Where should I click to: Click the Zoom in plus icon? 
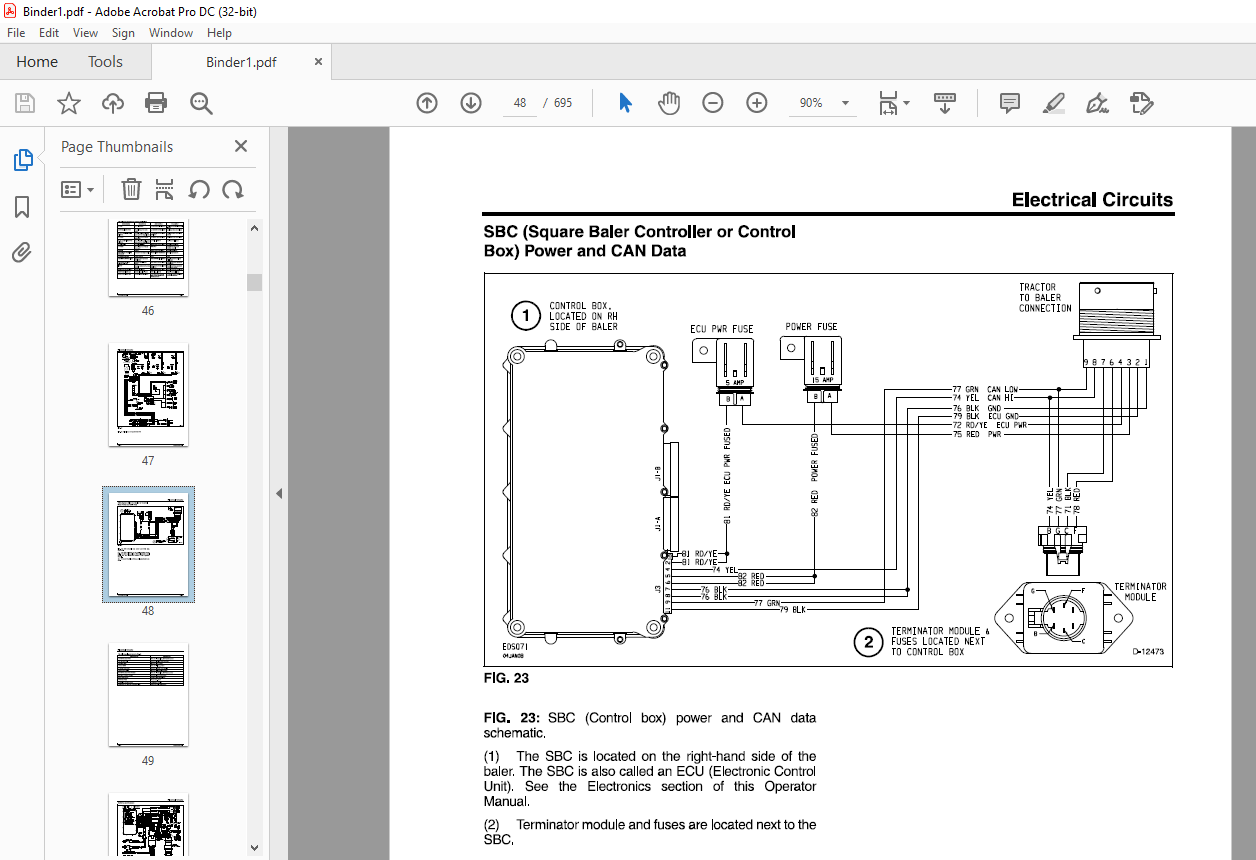pos(757,103)
